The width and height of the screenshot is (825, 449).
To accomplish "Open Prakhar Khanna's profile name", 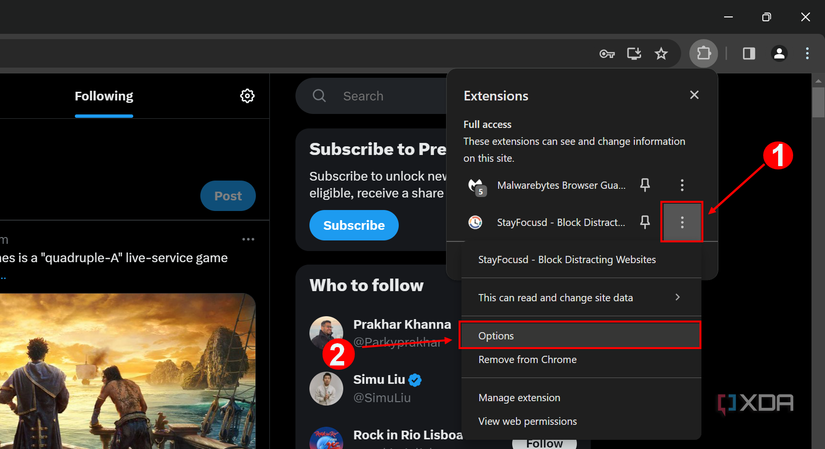I will point(402,324).
